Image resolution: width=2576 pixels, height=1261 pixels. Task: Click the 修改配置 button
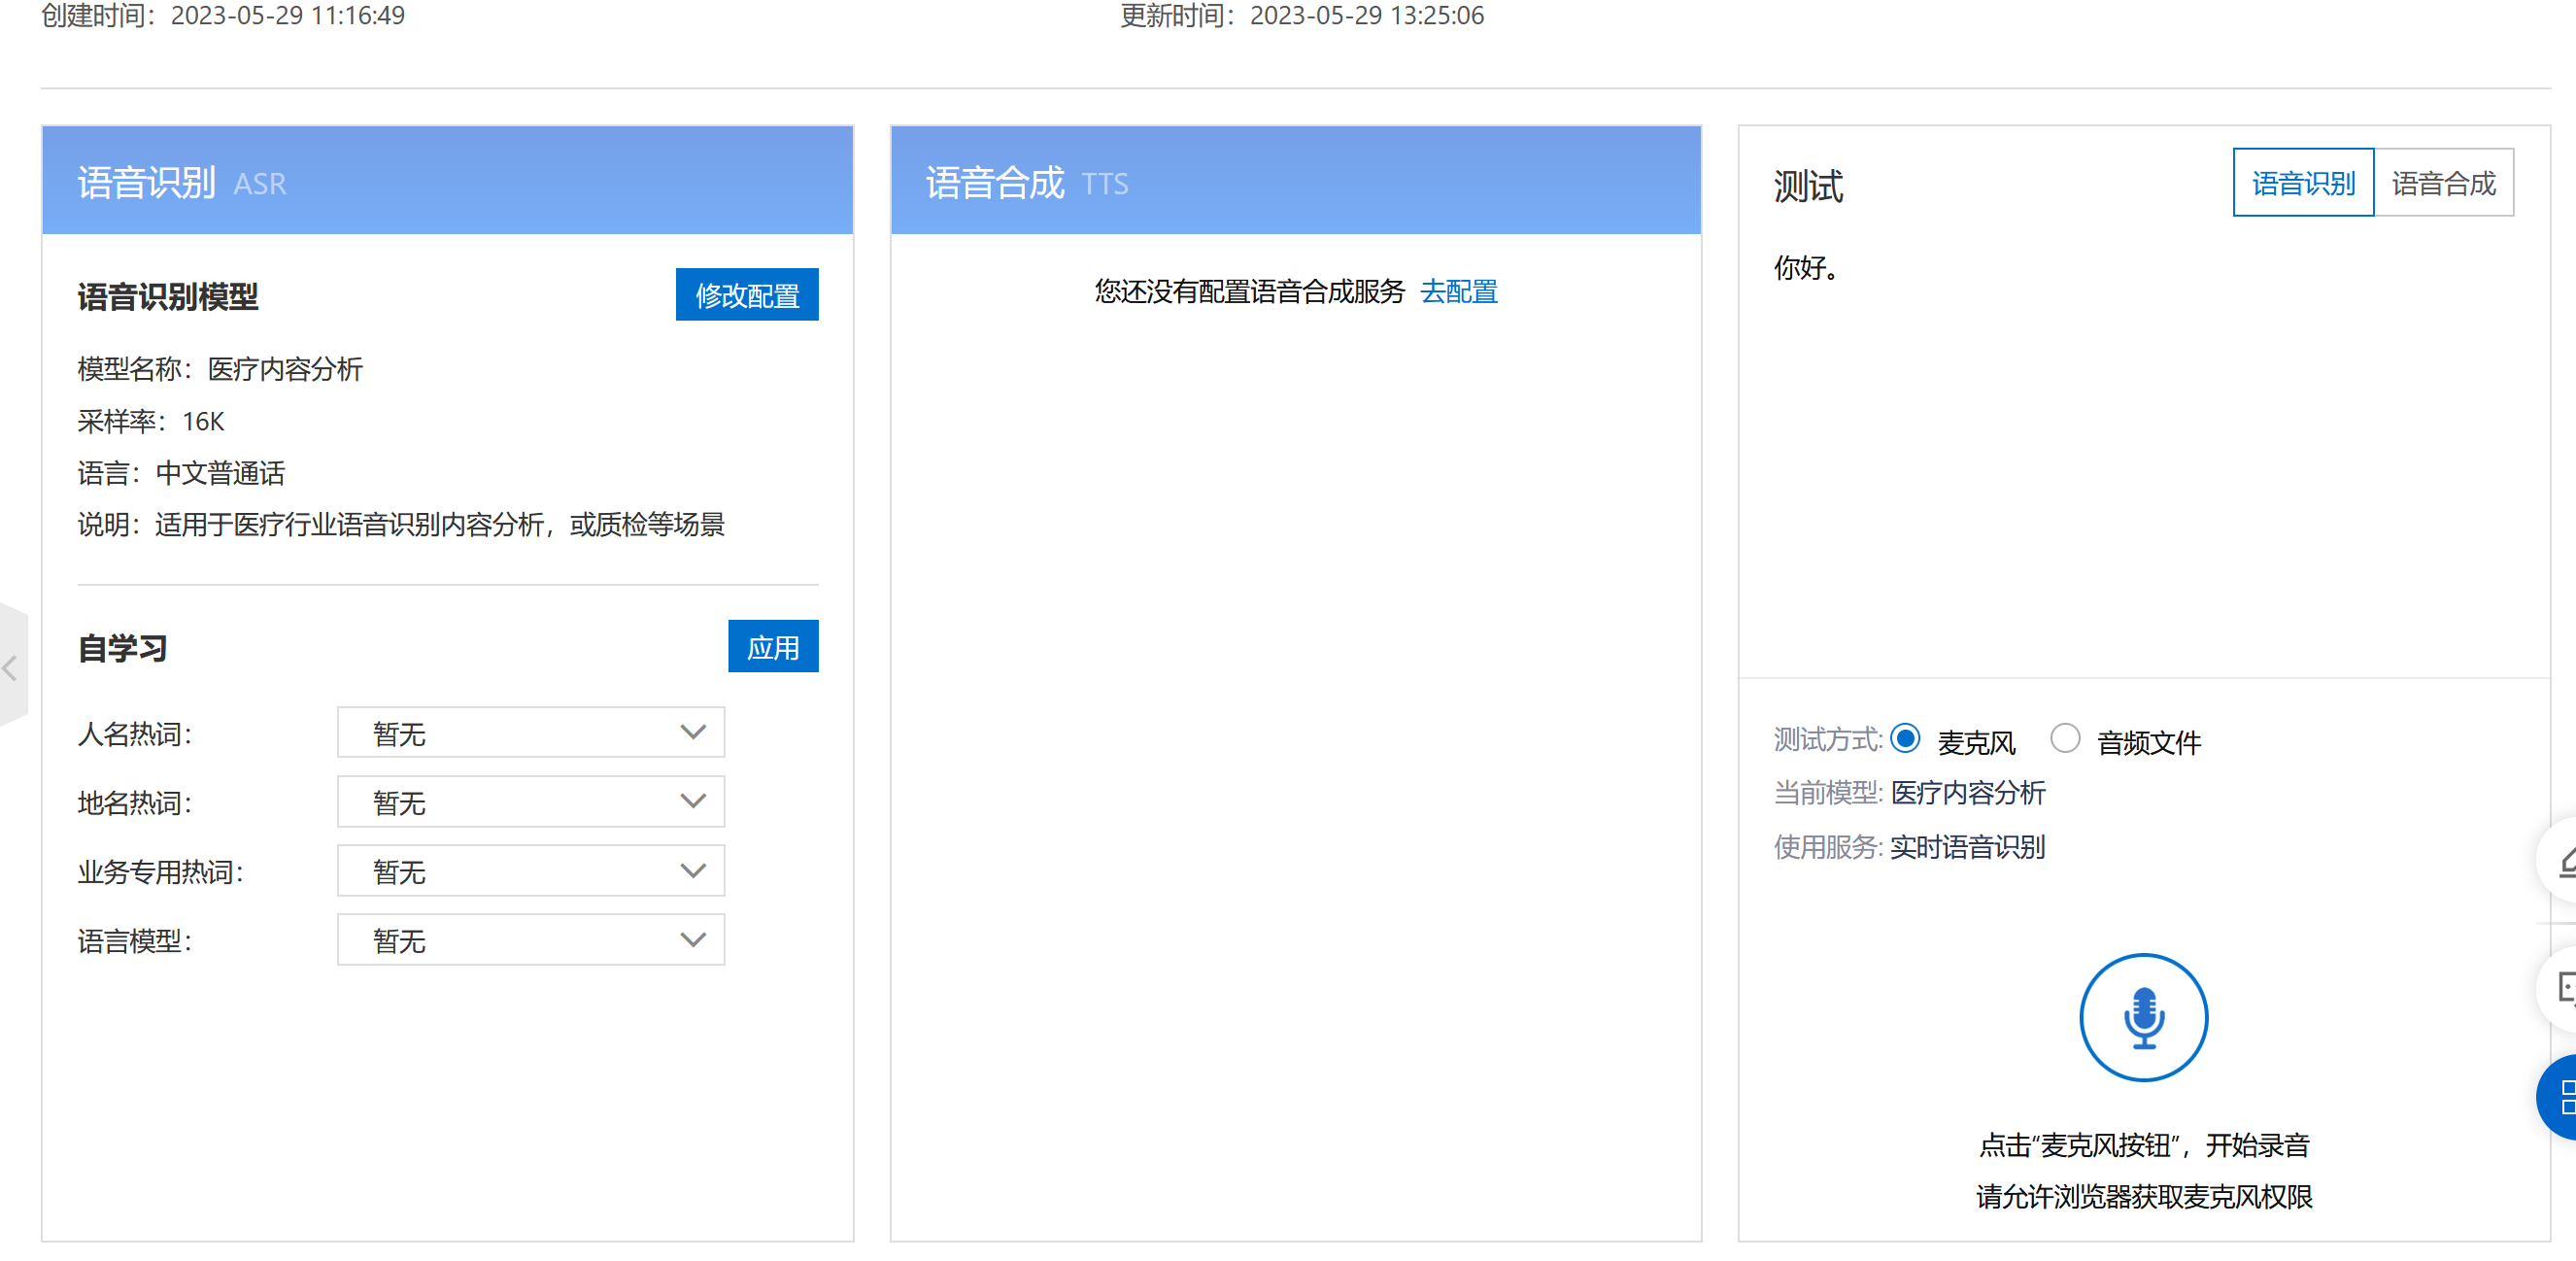[x=746, y=295]
